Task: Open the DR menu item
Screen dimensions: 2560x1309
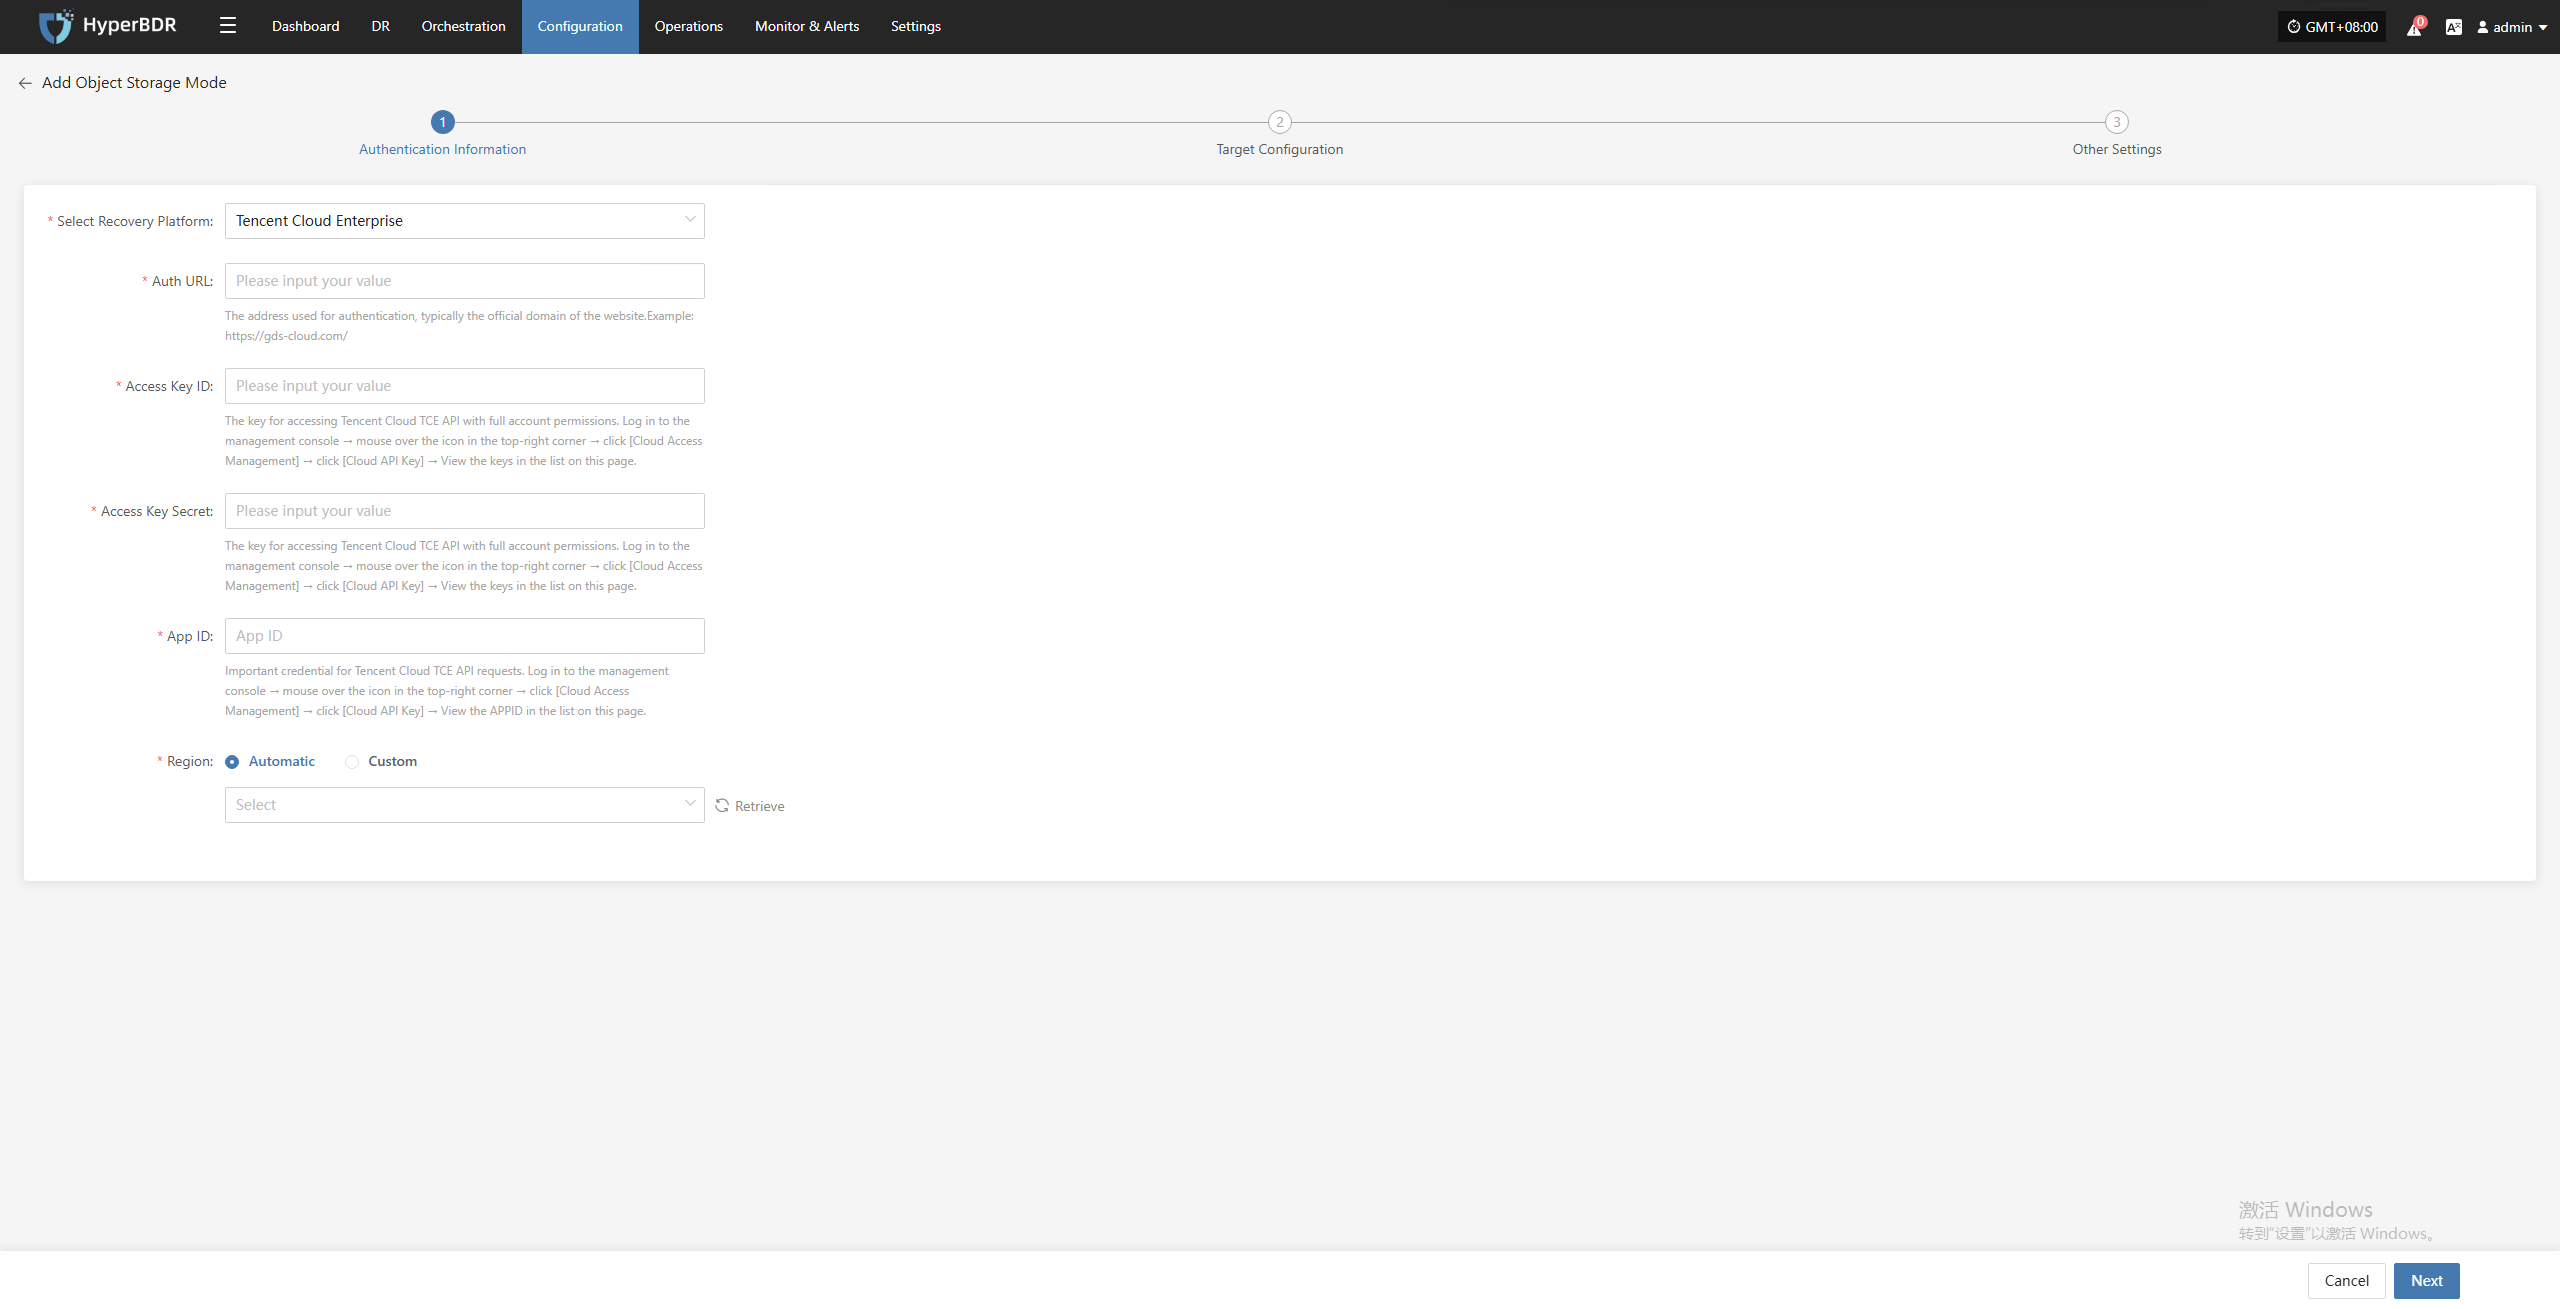Action: click(380, 26)
